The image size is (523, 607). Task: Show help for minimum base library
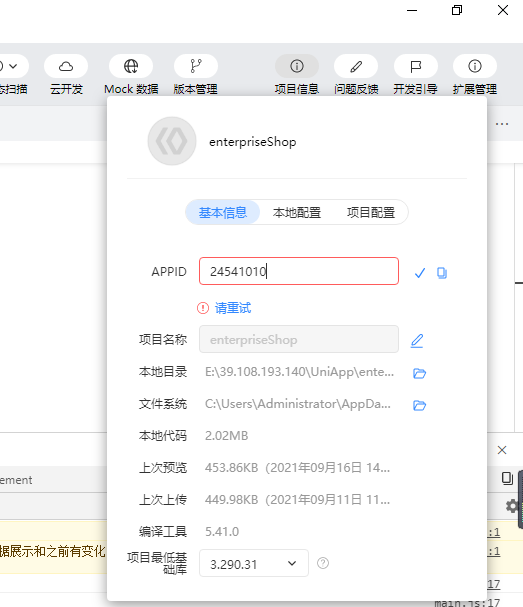323,563
